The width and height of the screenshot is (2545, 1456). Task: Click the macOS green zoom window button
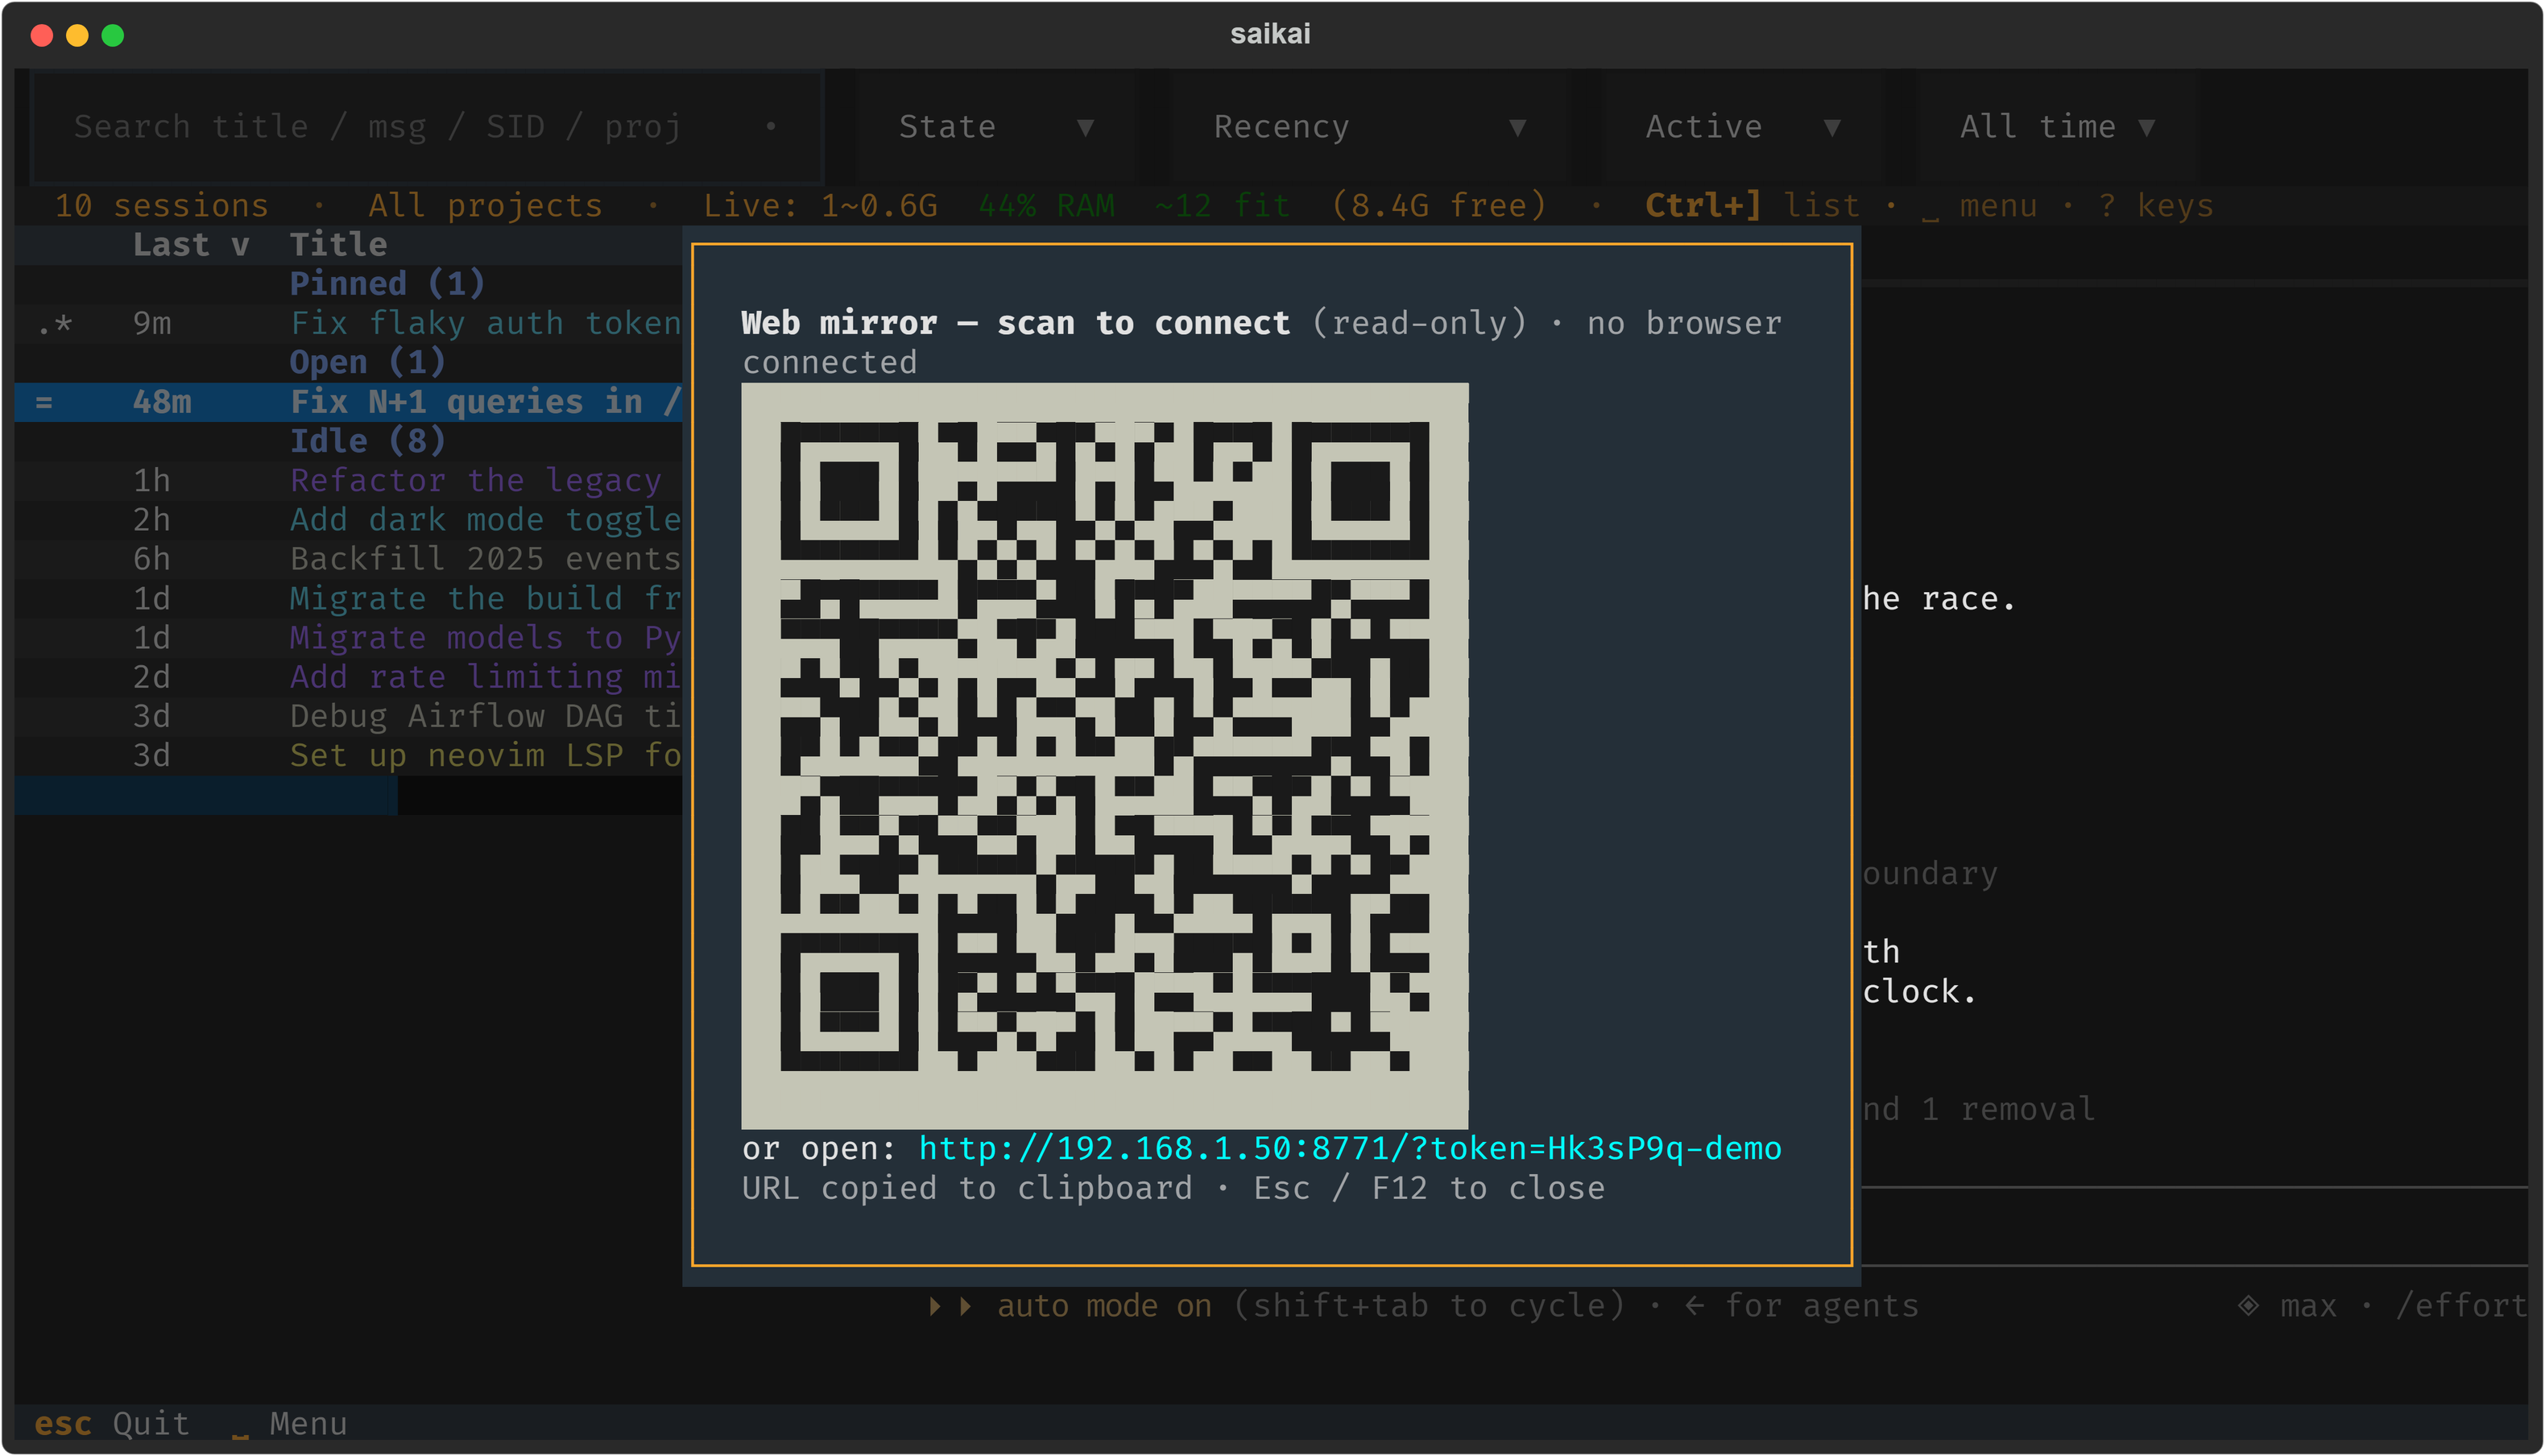click(x=113, y=36)
